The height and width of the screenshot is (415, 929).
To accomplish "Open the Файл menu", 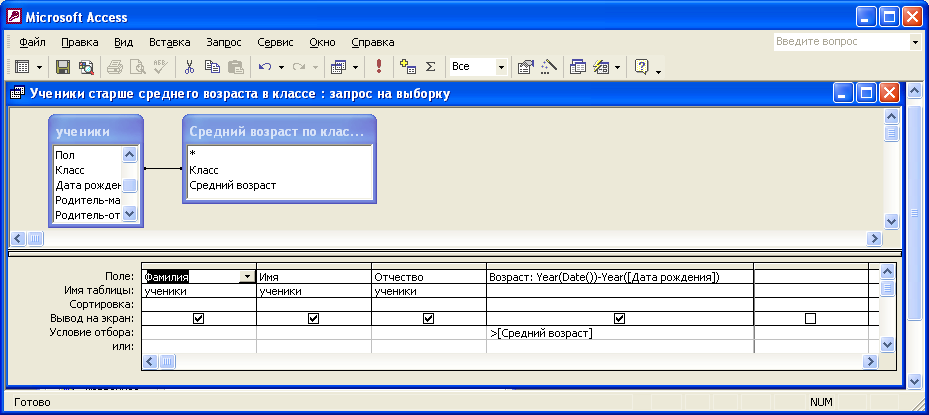I will click(x=32, y=43).
